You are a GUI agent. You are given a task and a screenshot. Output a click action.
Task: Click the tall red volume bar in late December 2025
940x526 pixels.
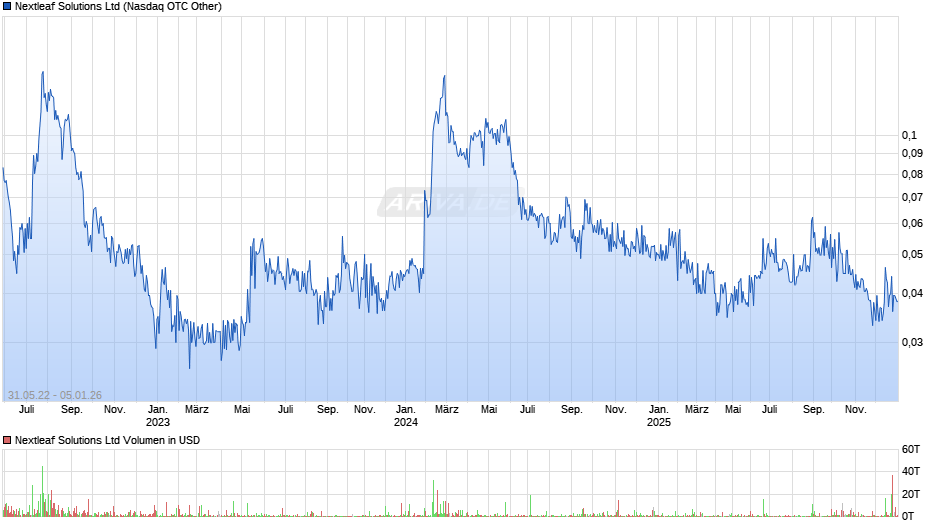click(892, 496)
